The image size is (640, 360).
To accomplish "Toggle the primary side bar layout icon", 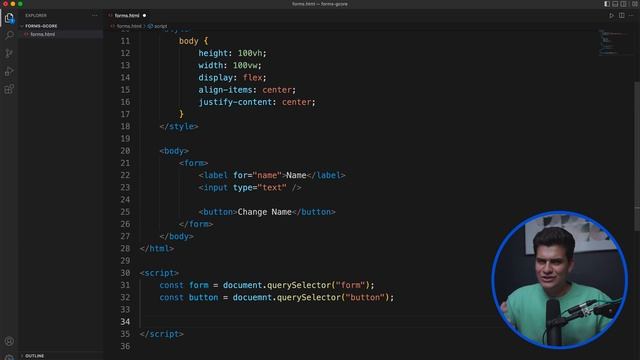I will point(607,4).
